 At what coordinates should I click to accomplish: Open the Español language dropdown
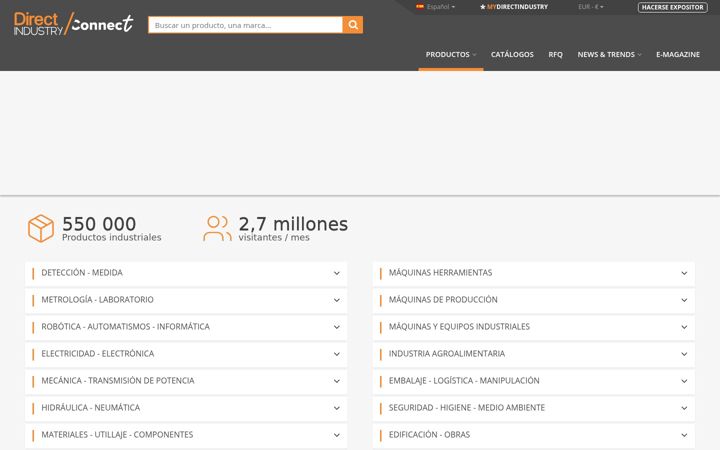point(440,7)
